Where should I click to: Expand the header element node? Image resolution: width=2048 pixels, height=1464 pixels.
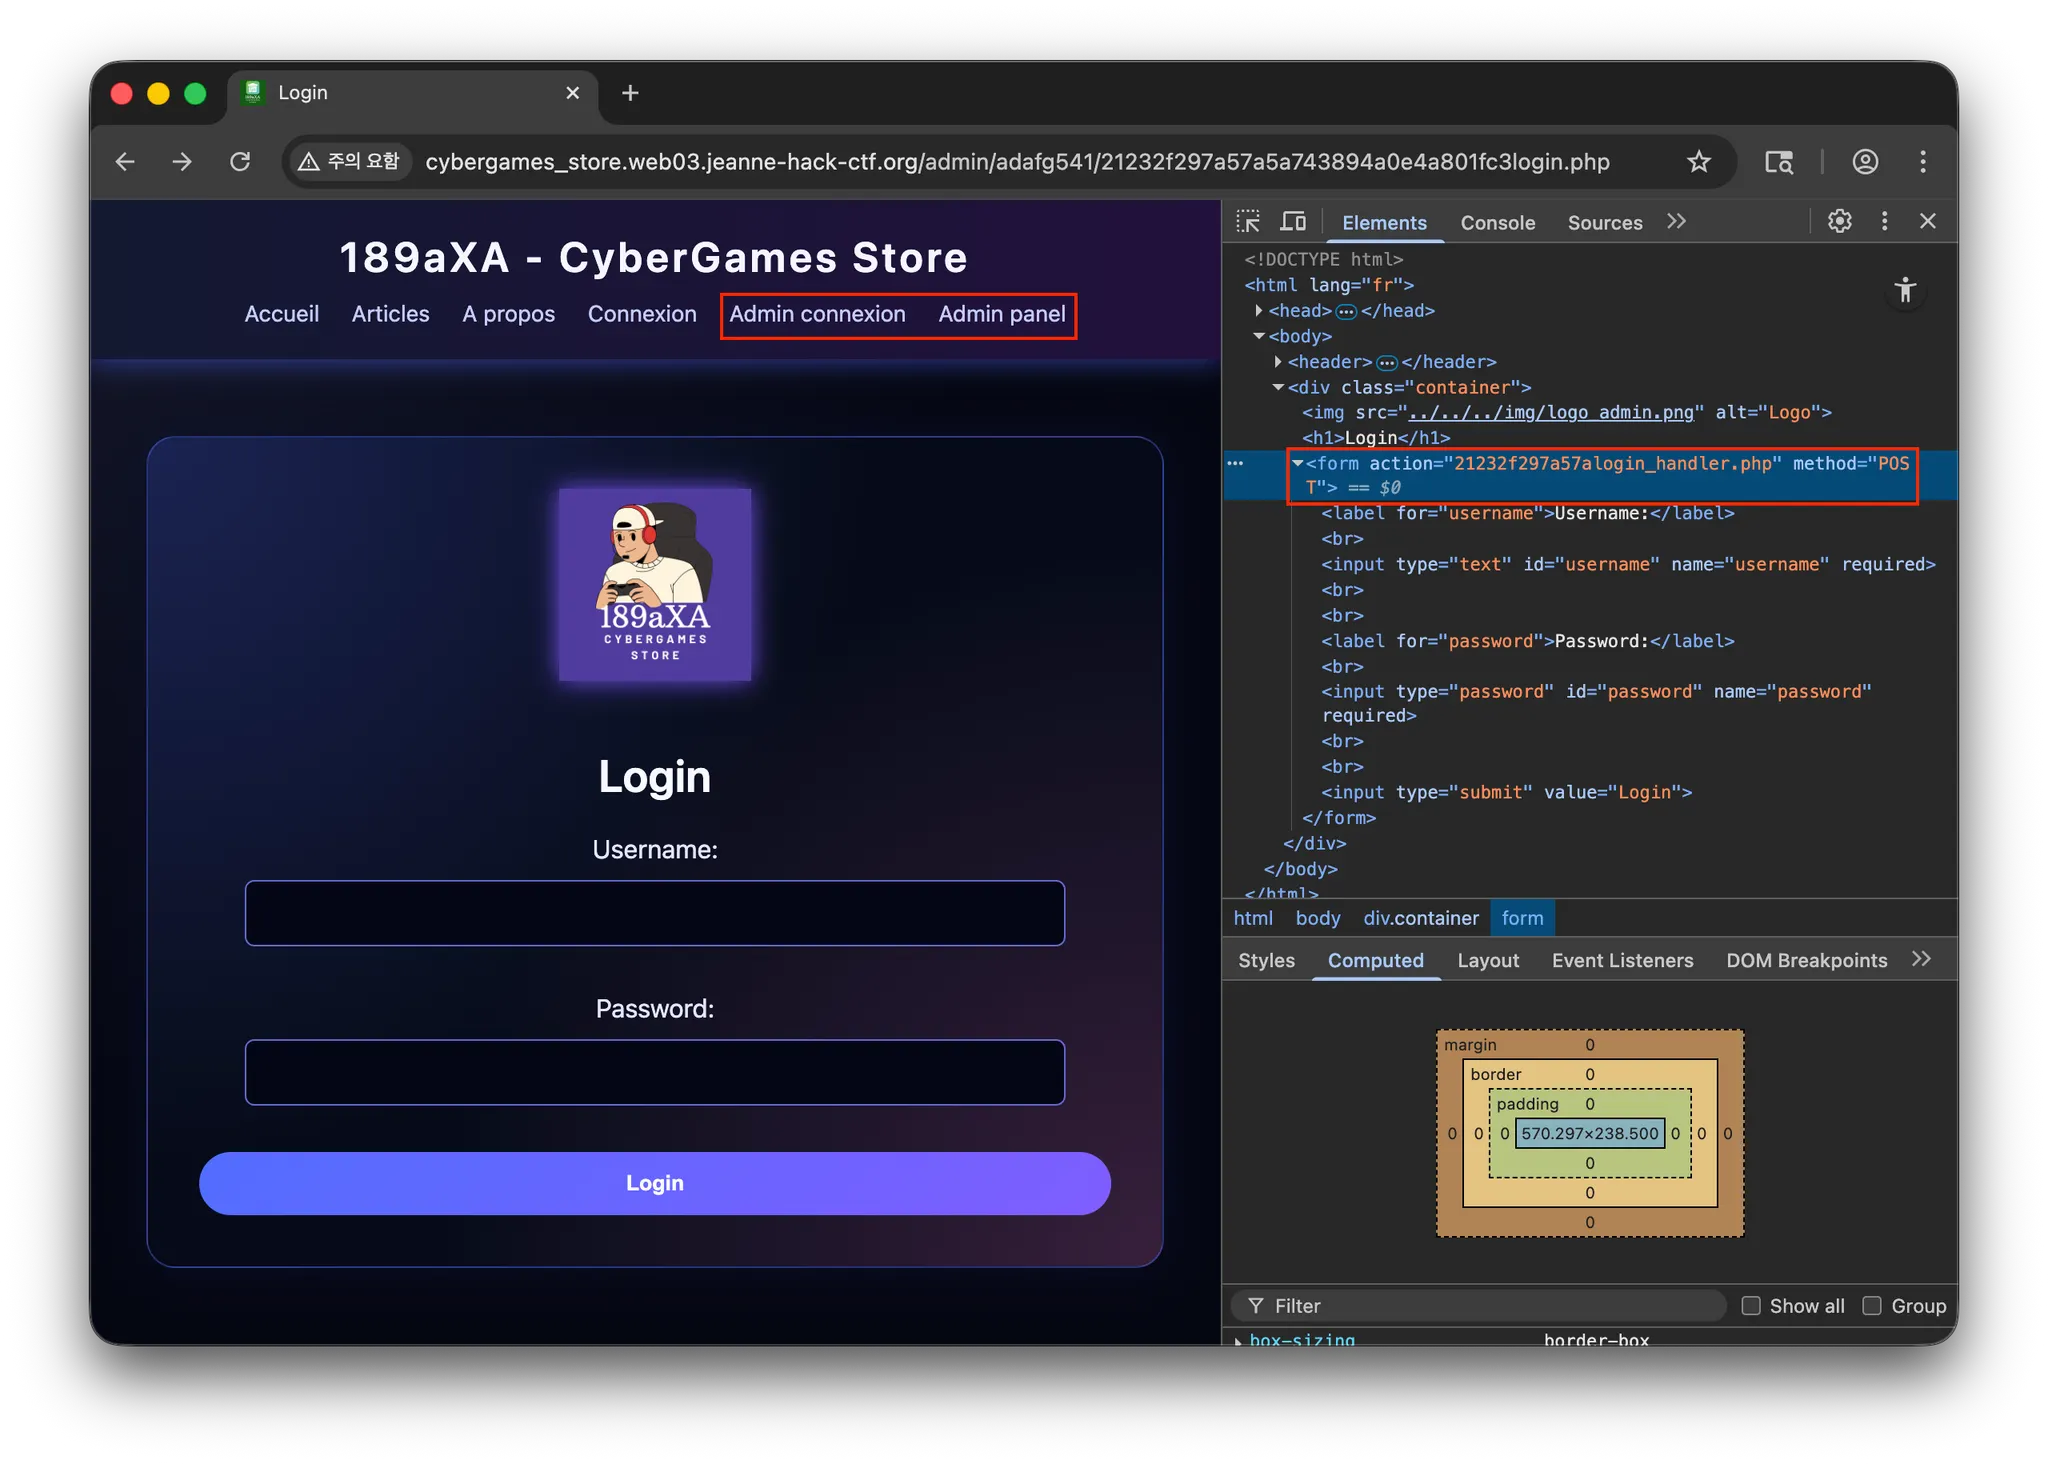[1278, 362]
